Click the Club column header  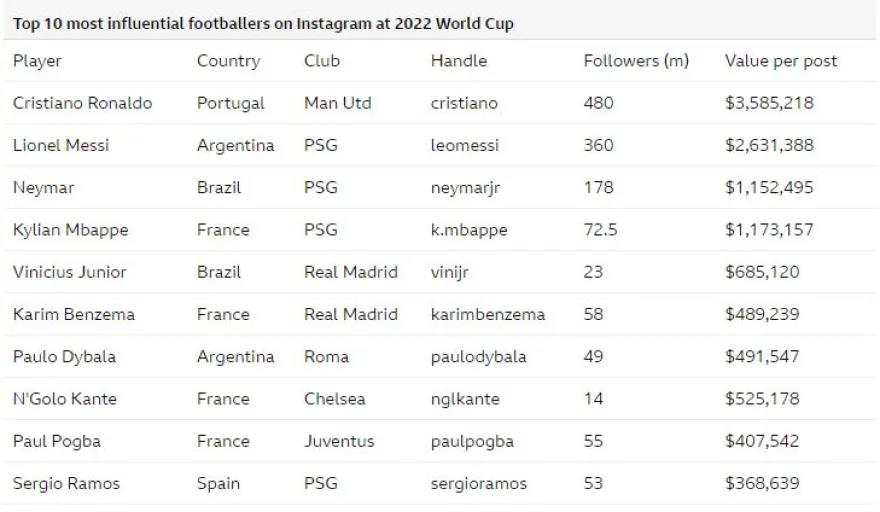pyautogui.click(x=322, y=61)
